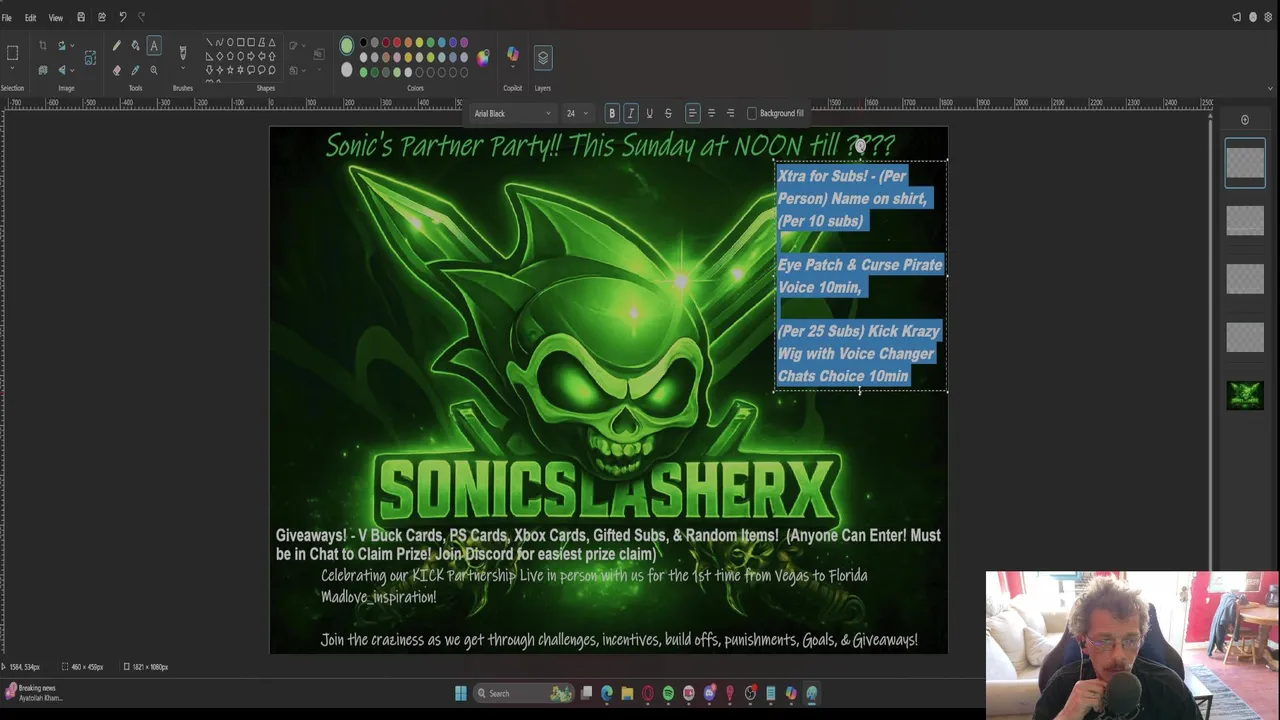
Task: Choose the Line shape
Action: click(209, 43)
